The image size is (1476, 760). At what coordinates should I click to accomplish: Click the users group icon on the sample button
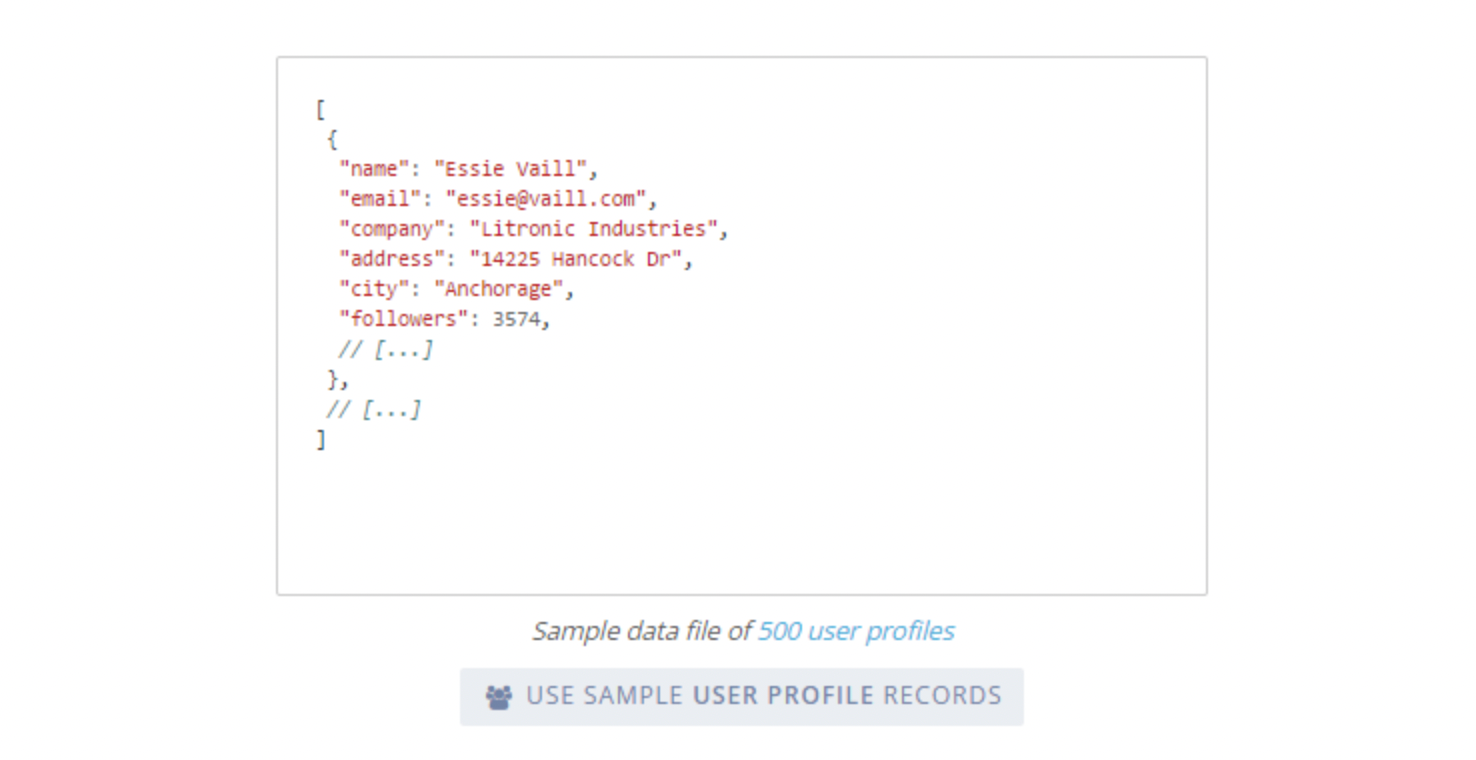click(498, 697)
